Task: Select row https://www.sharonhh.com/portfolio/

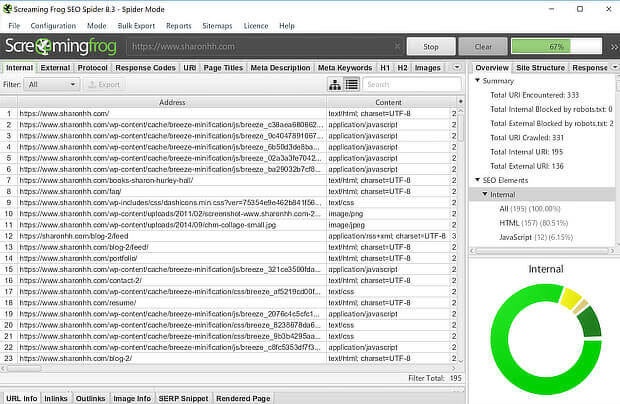Action: point(228,258)
